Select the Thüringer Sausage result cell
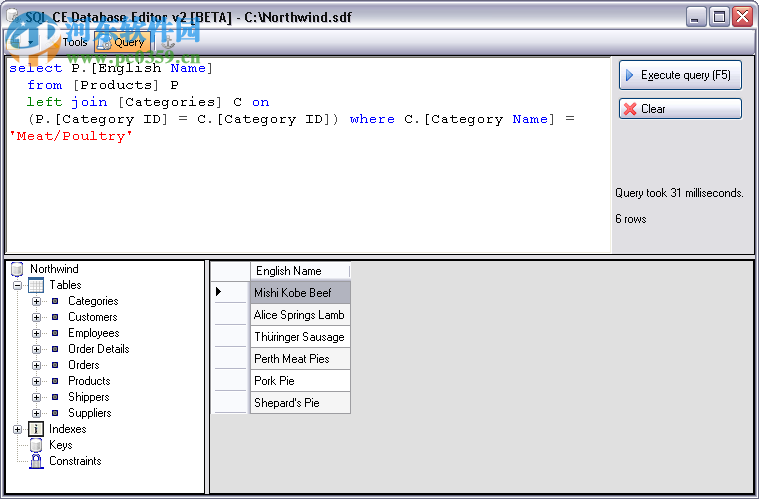This screenshot has width=759, height=499. click(300, 337)
